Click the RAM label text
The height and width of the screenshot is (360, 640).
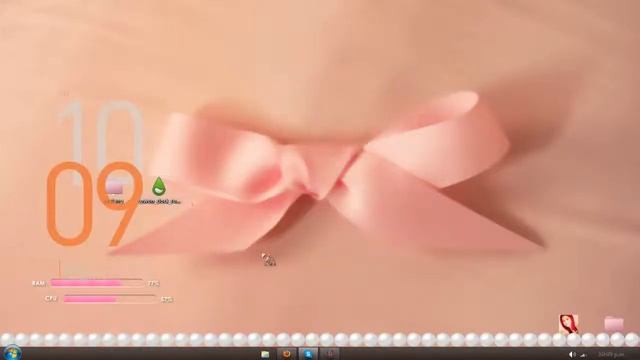click(38, 283)
